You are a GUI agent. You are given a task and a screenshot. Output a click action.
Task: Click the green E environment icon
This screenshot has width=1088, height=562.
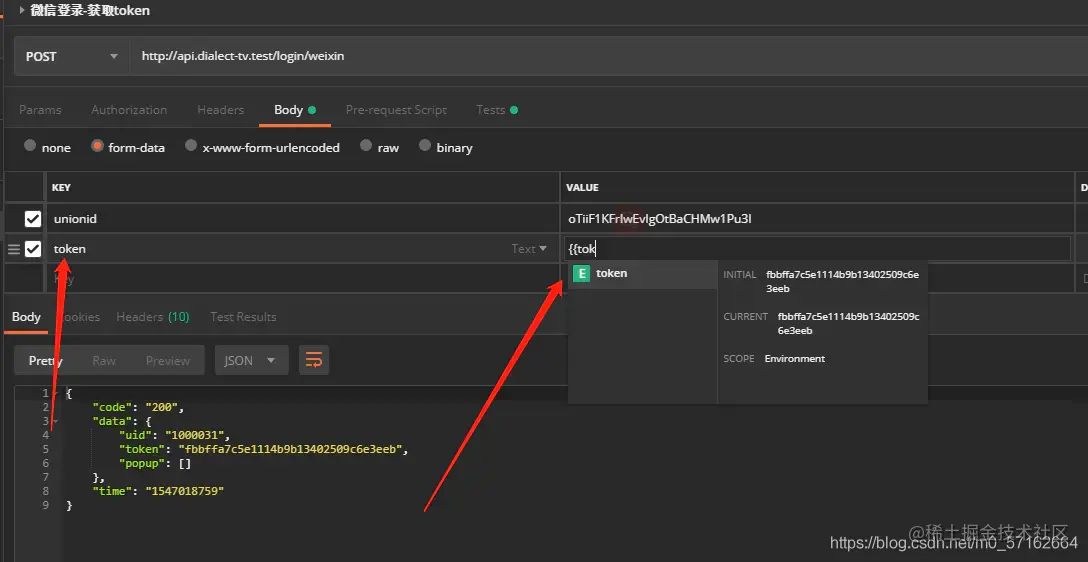tap(581, 273)
